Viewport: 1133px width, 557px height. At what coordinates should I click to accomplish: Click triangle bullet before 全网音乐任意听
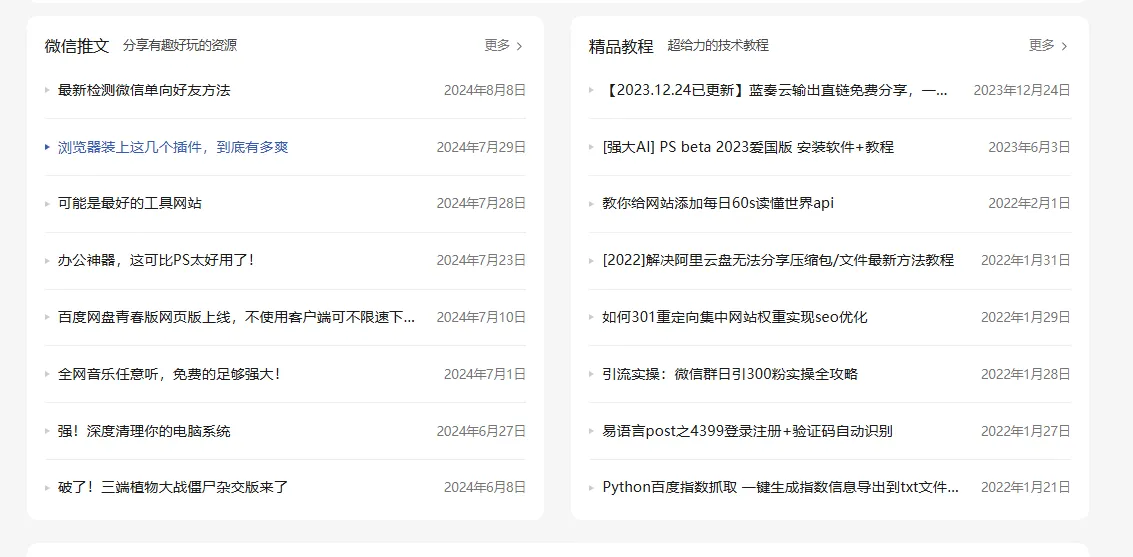[47, 374]
